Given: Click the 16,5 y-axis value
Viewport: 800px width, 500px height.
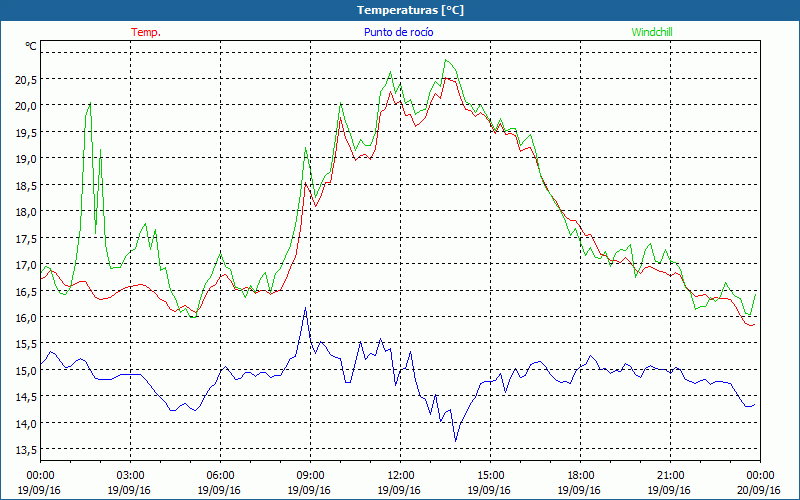Looking at the screenshot, I should (x=26, y=292).
